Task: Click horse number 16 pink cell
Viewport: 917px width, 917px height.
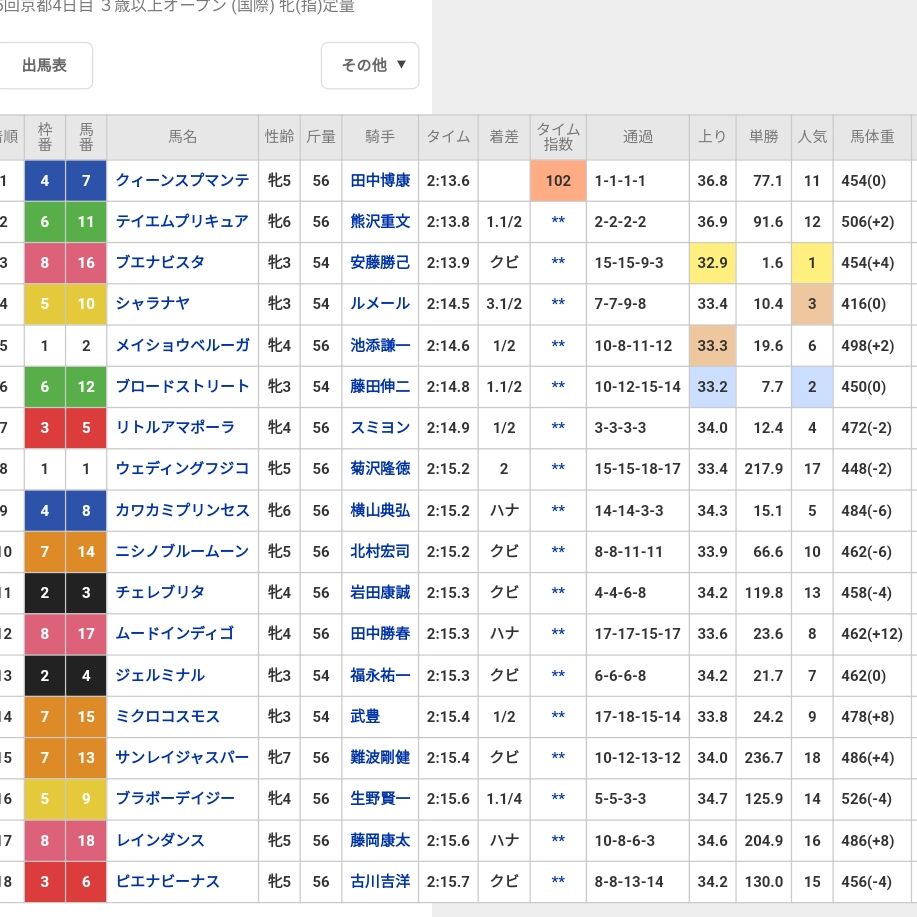Action: [86, 263]
